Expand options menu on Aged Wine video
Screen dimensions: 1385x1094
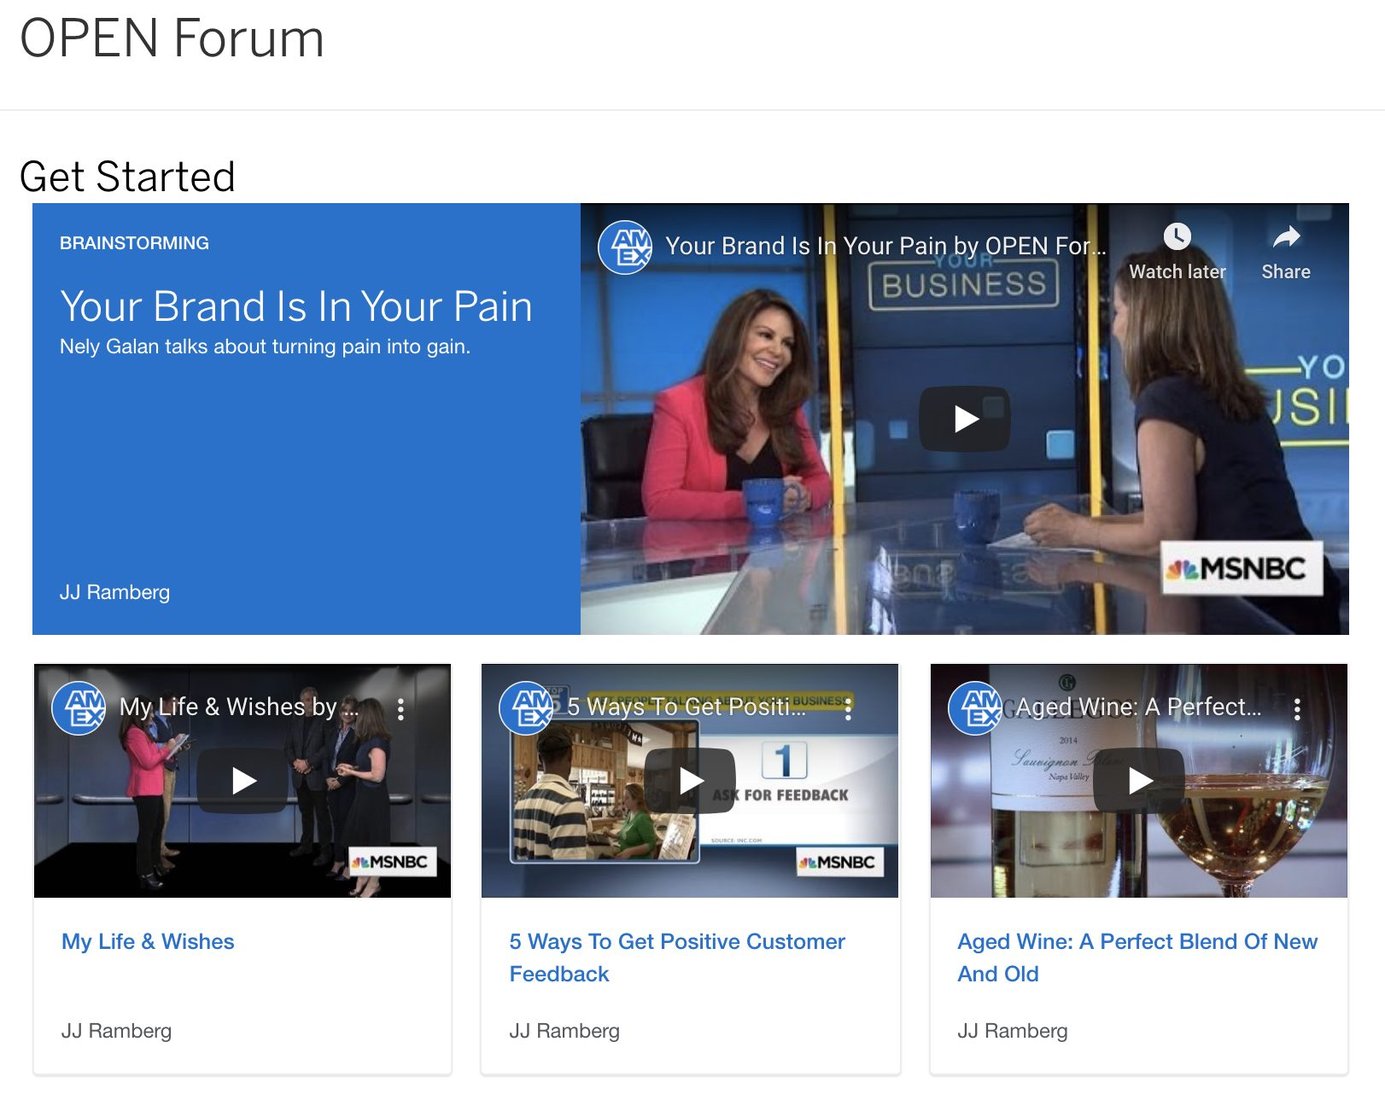point(1297,708)
